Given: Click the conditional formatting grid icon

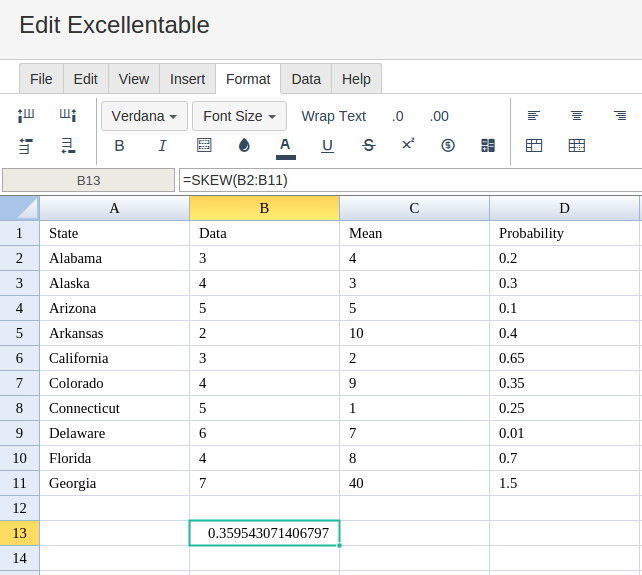Looking at the screenshot, I should tap(488, 145).
